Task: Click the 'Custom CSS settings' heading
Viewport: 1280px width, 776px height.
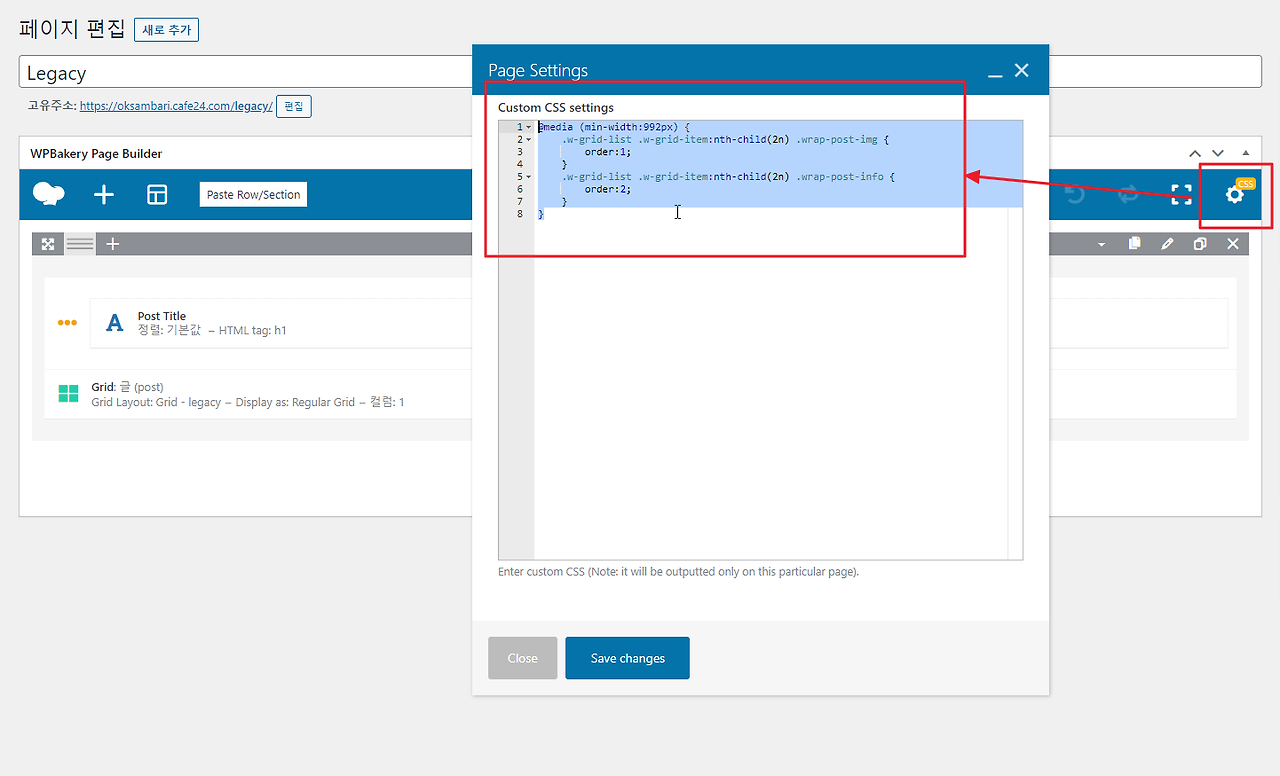Action: coord(556,107)
